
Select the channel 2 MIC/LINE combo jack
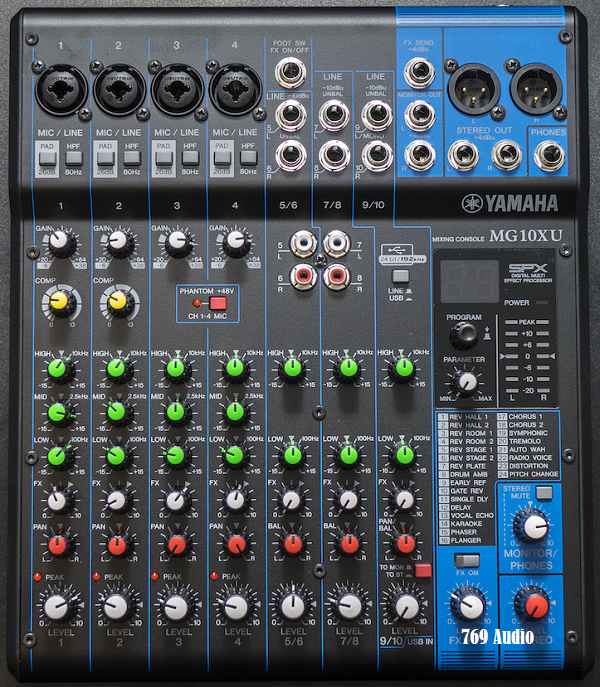click(x=119, y=89)
